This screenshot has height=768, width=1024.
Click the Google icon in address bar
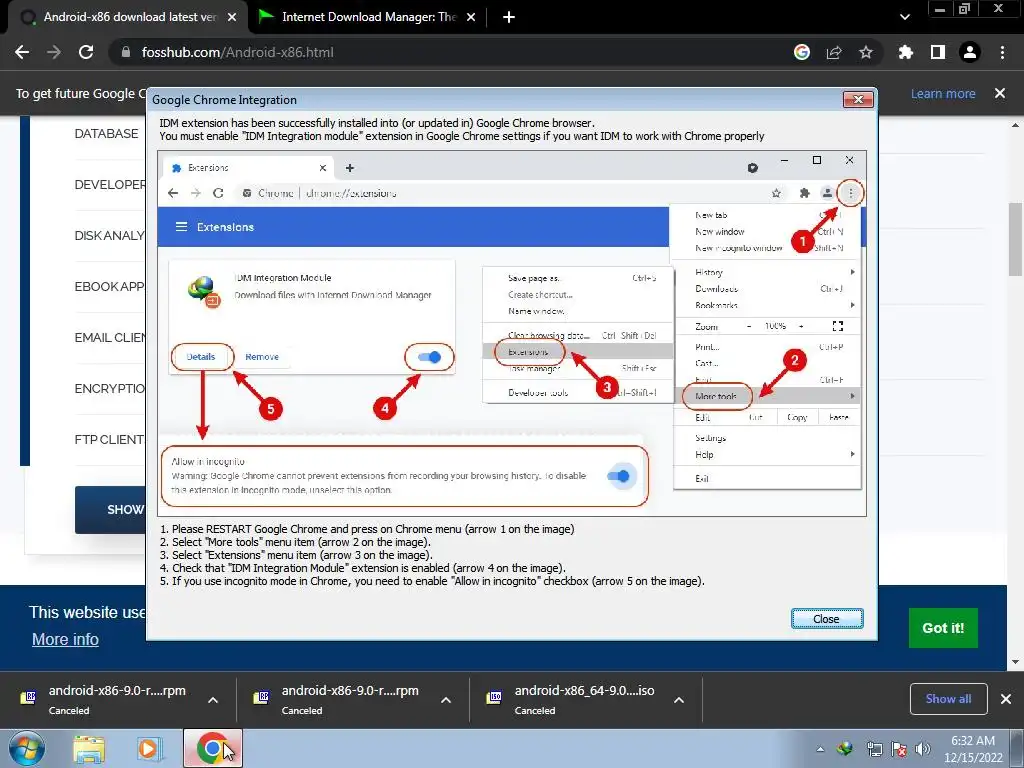pos(802,52)
